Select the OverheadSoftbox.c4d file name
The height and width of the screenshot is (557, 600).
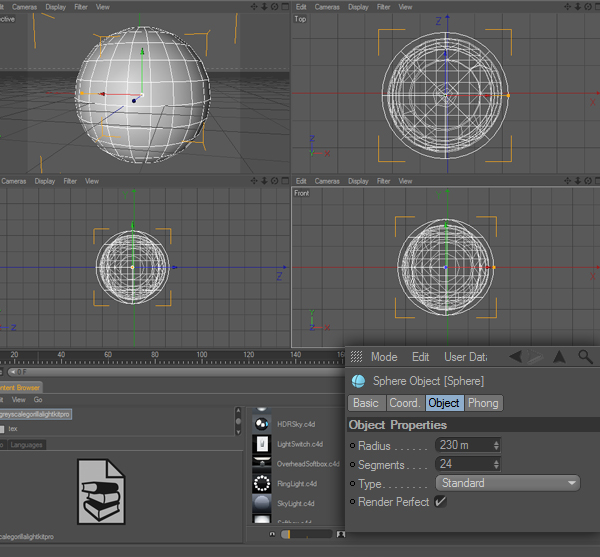[308, 464]
